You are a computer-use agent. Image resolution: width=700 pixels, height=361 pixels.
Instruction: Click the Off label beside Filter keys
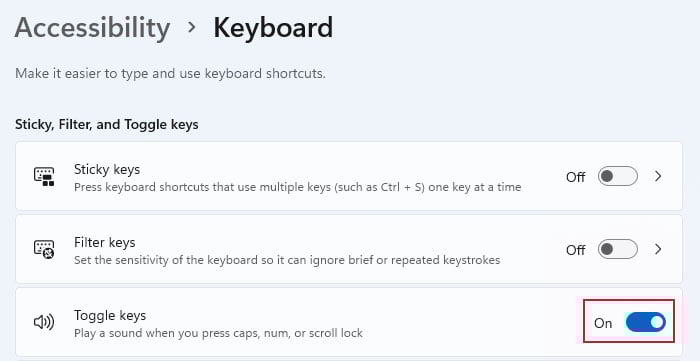575,250
